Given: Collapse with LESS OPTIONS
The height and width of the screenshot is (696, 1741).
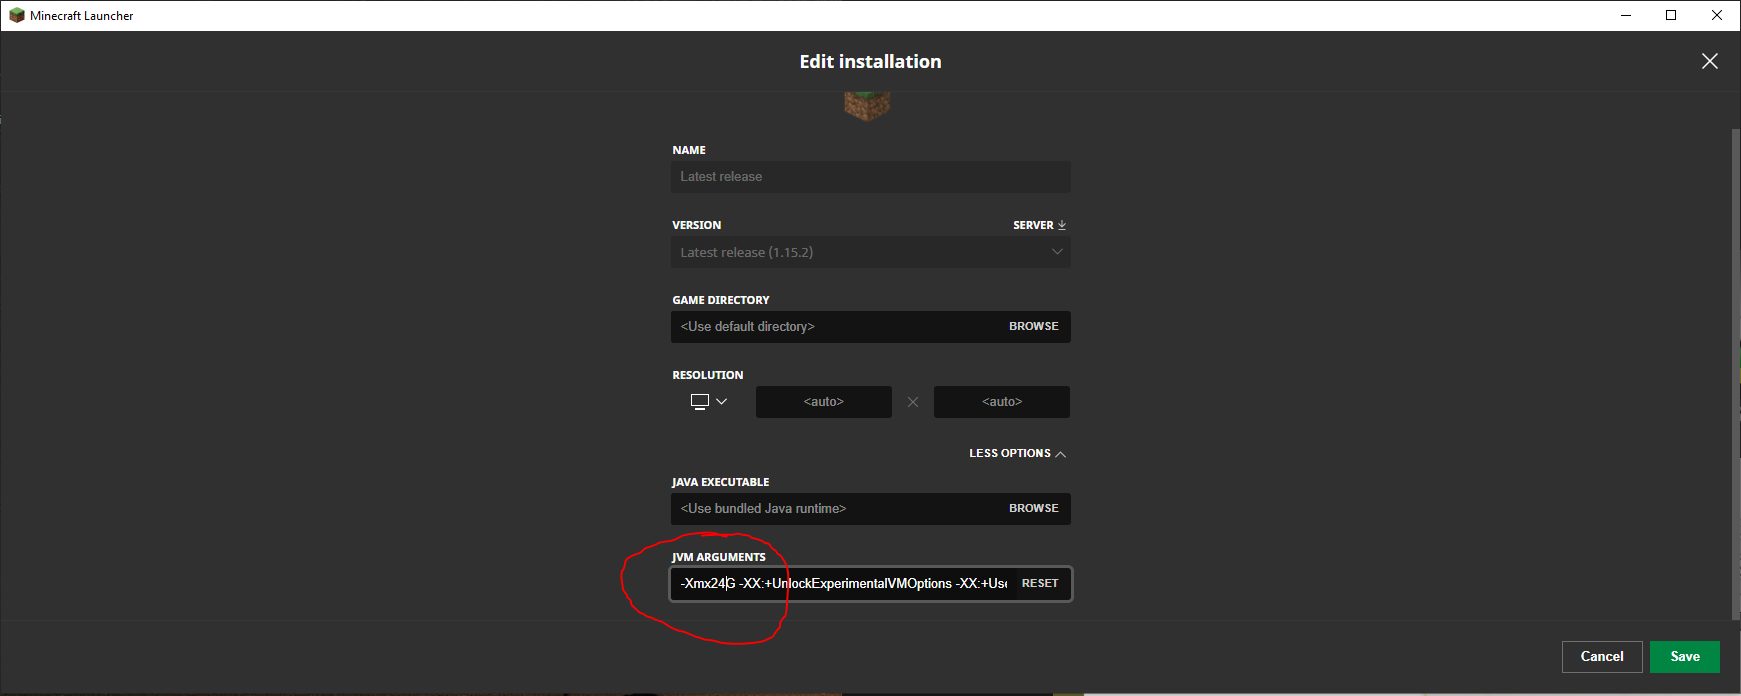Looking at the screenshot, I should [x=1017, y=454].
